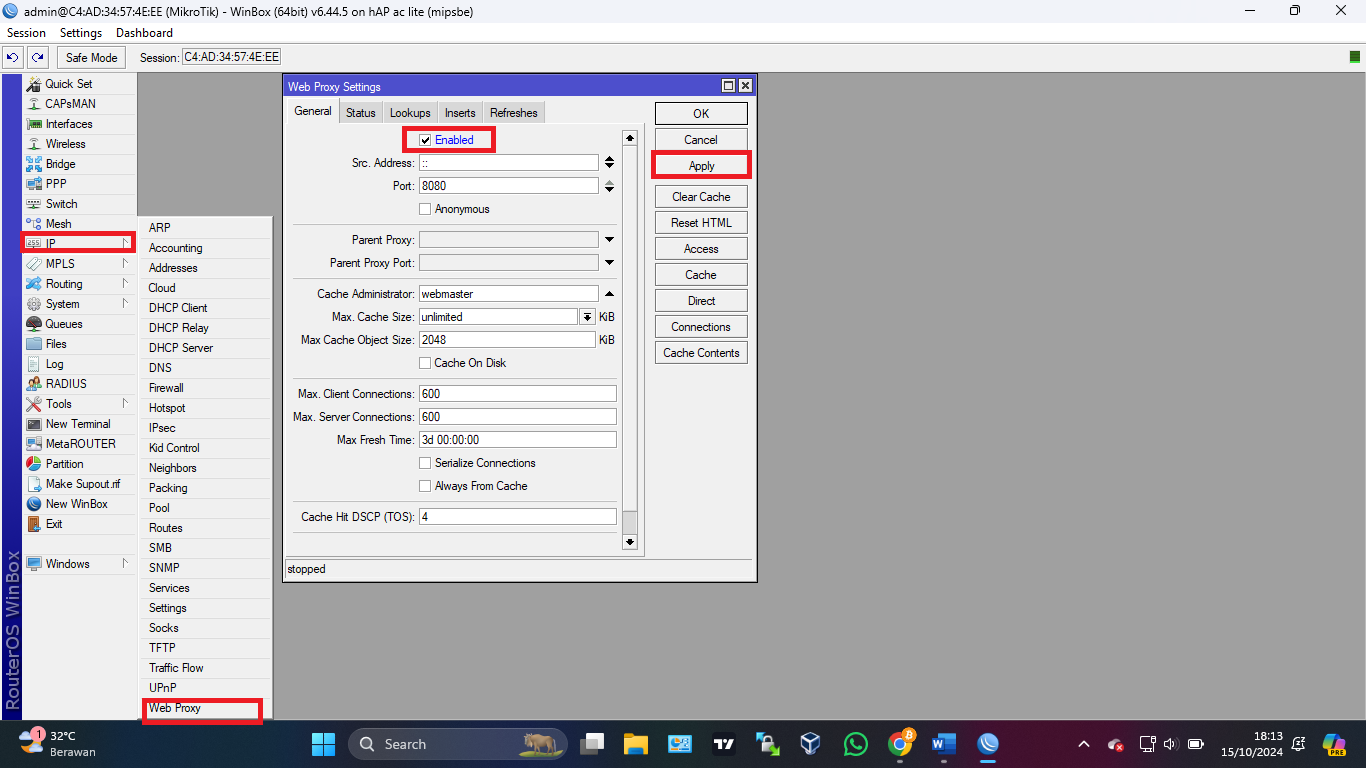This screenshot has height=768, width=1366.
Task: Open File Explorer from the taskbar
Action: [x=636, y=744]
